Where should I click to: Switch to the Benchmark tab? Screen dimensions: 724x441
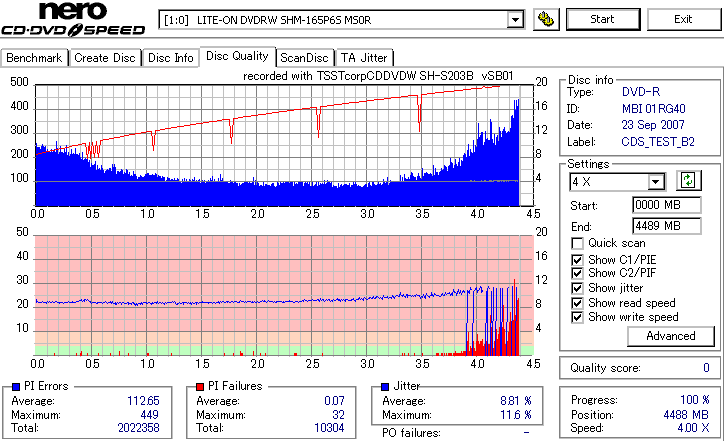point(34,58)
